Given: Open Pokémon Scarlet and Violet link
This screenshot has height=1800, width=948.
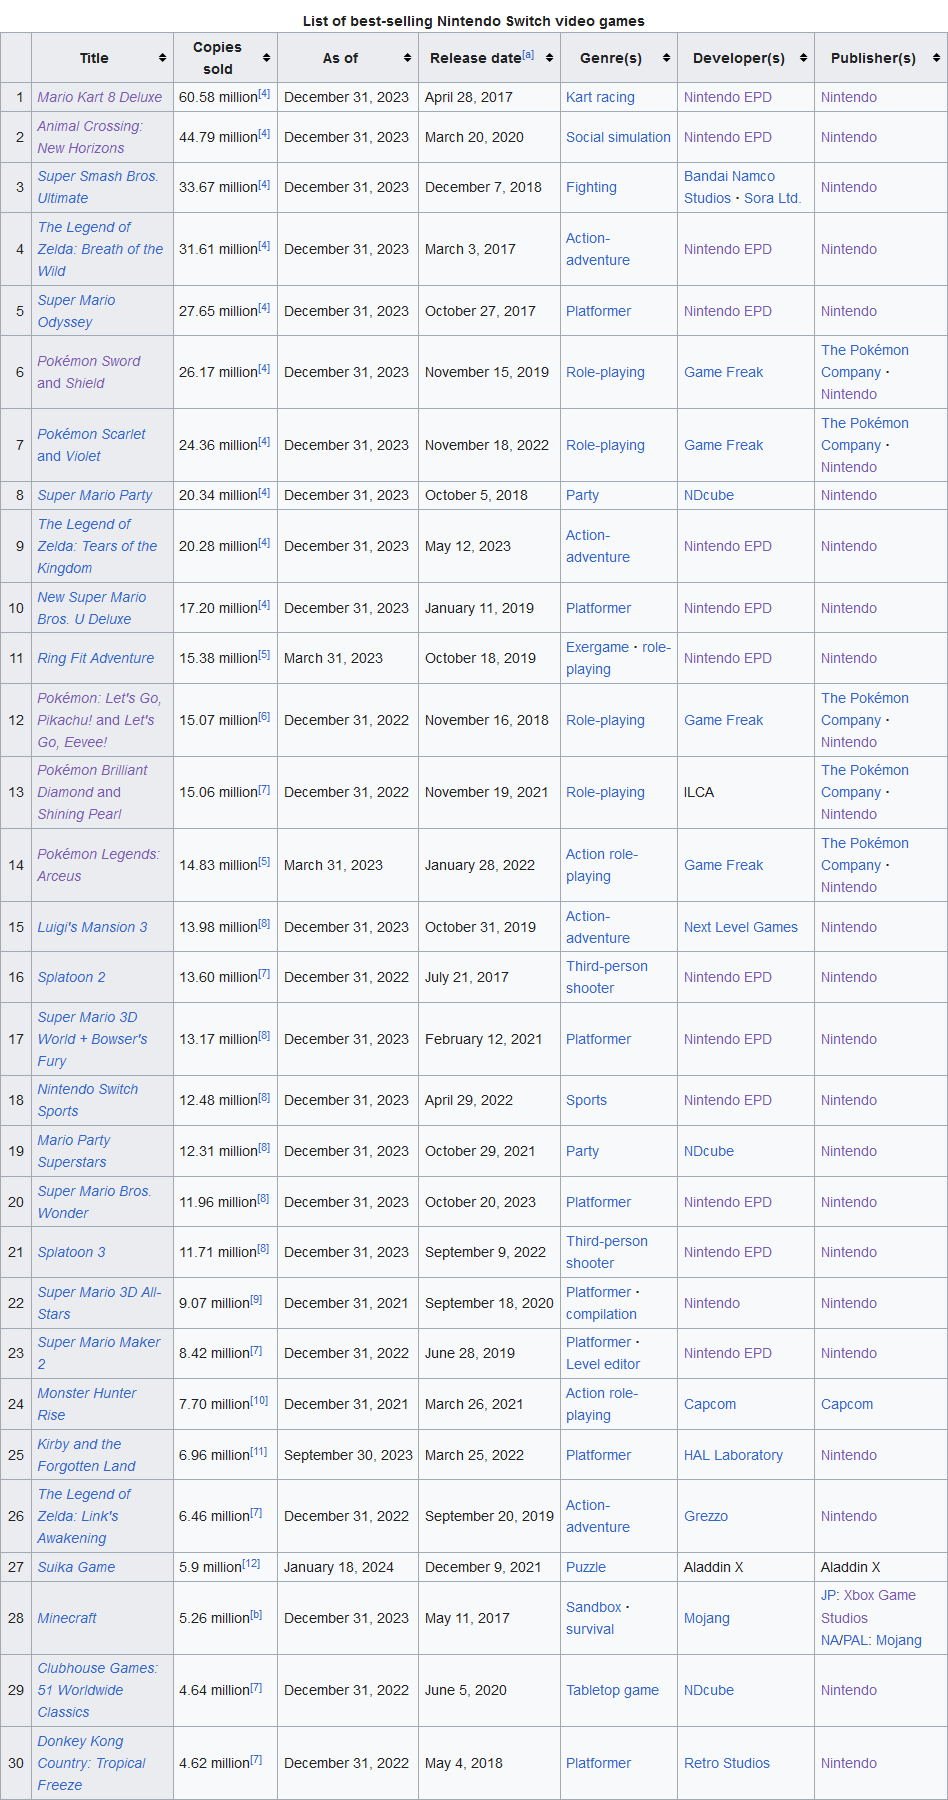Looking at the screenshot, I should [x=91, y=445].
